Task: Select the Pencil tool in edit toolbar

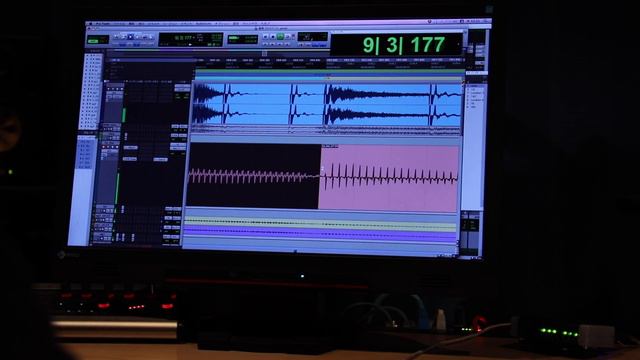Action: point(151,37)
